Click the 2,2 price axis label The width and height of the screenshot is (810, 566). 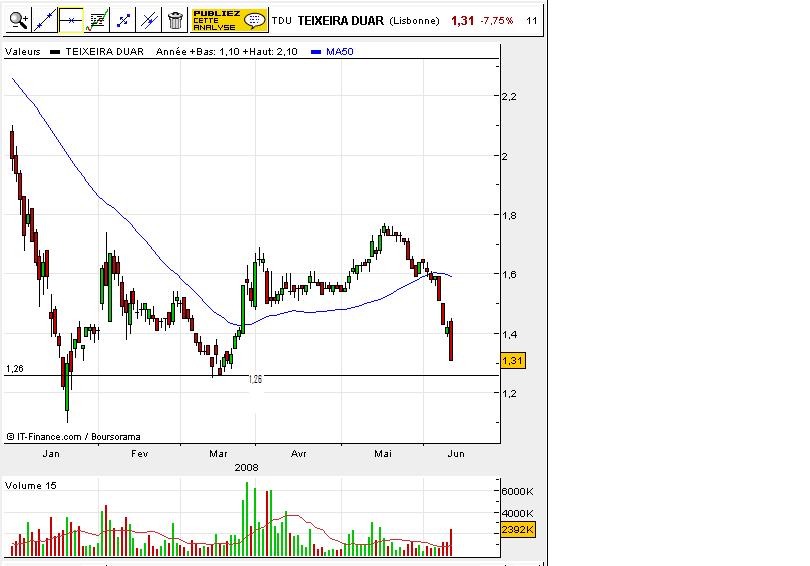point(509,97)
